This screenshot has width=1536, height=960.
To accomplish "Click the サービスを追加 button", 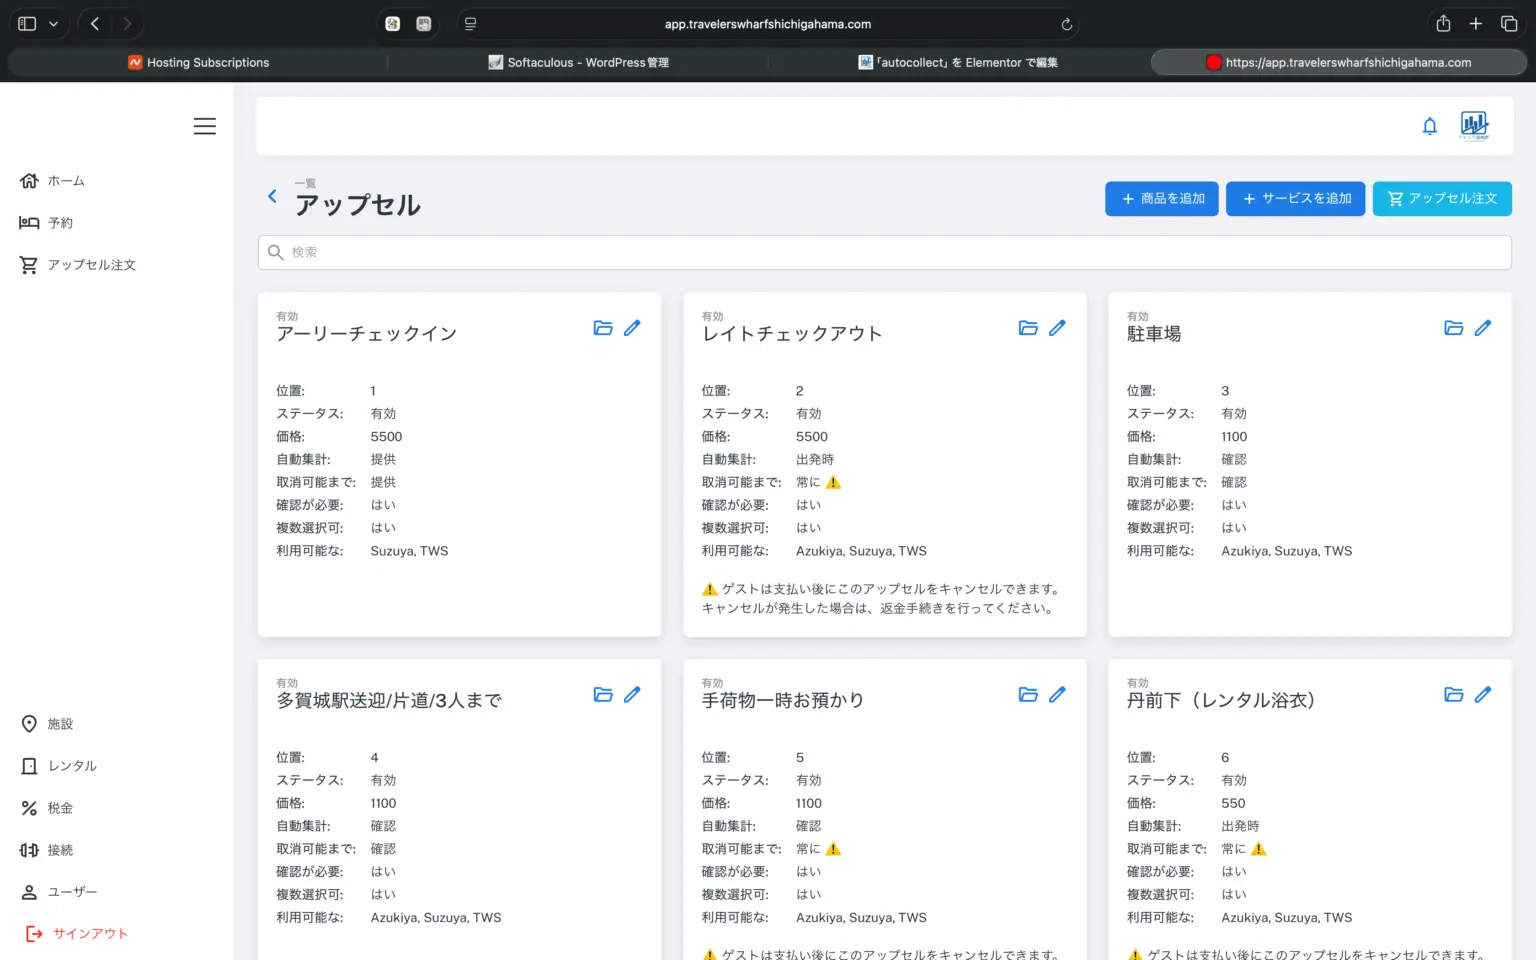I will coord(1295,199).
